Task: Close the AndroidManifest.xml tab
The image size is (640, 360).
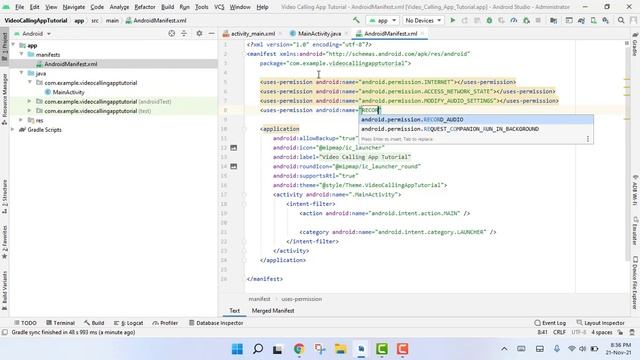Action: (422, 33)
